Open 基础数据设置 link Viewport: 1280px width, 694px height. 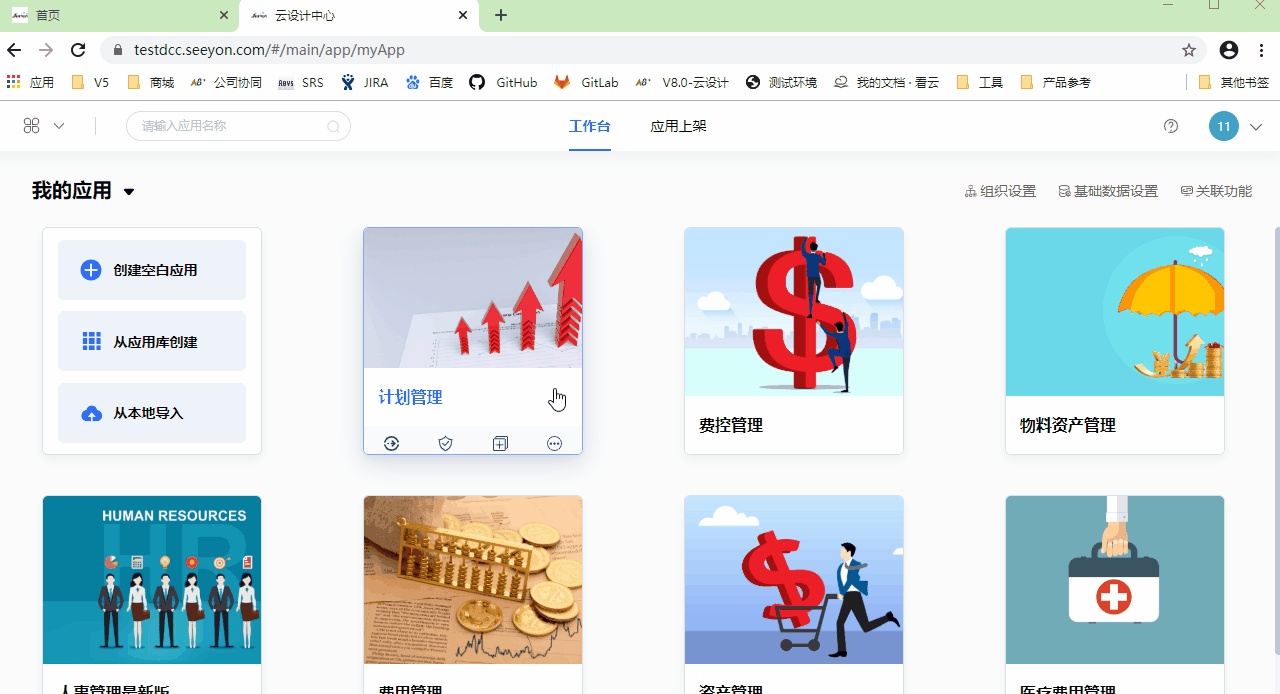tap(1108, 191)
